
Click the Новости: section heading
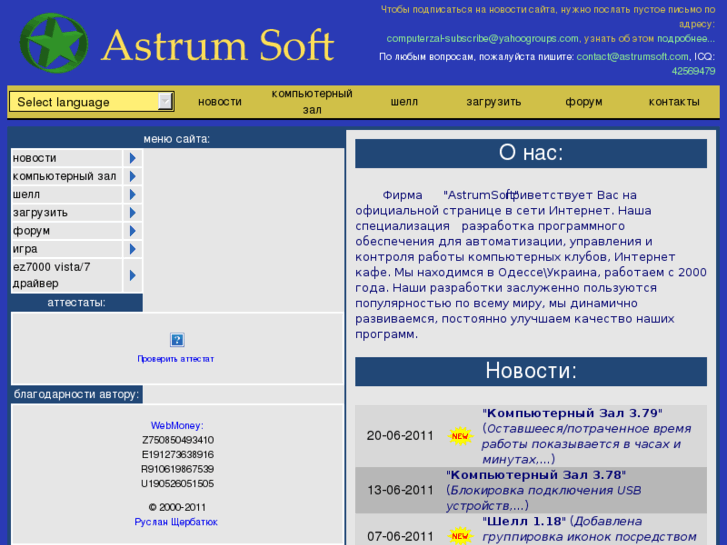click(531, 371)
